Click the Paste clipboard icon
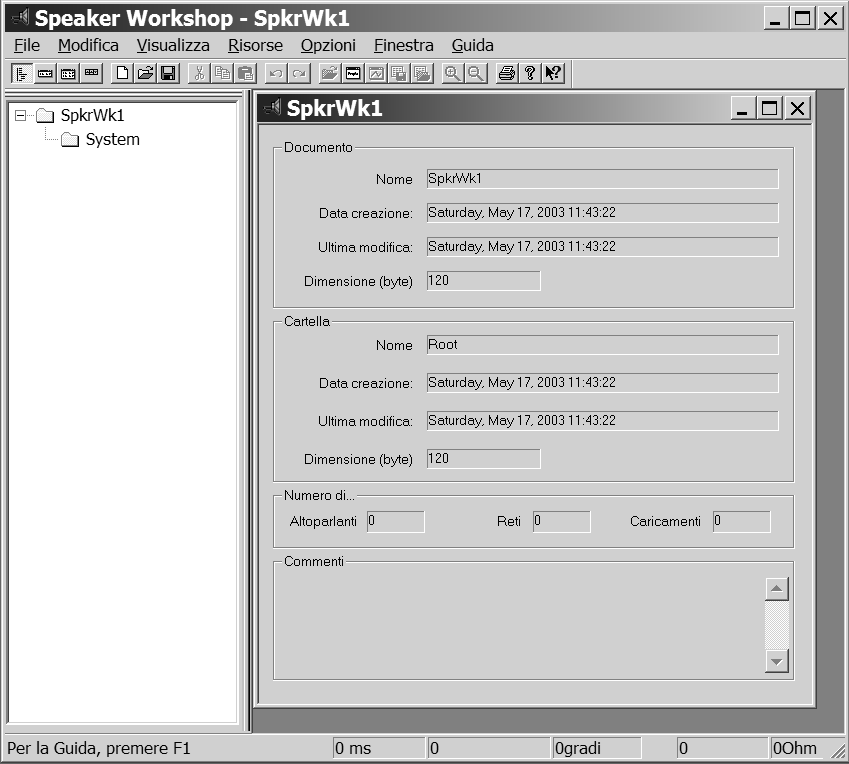 246,73
